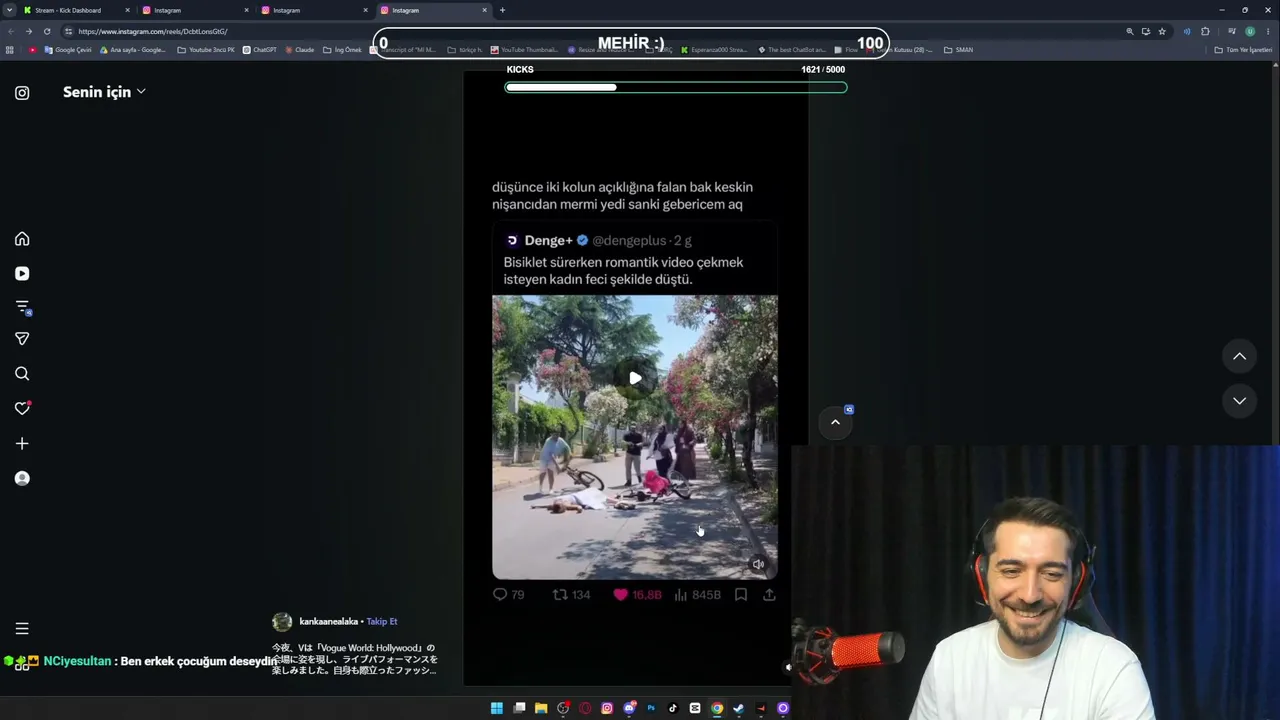Click the KICKS goal progress bar
This screenshot has height=720, width=1280.
pyautogui.click(x=676, y=87)
